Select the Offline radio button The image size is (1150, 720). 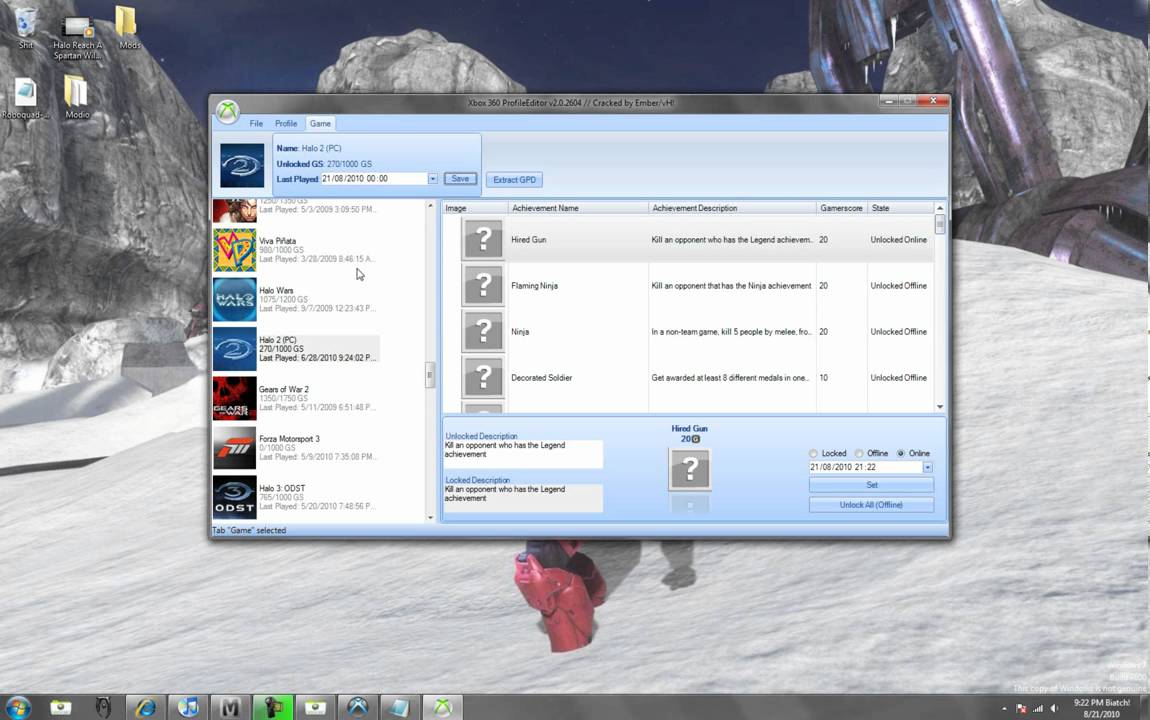(x=859, y=453)
